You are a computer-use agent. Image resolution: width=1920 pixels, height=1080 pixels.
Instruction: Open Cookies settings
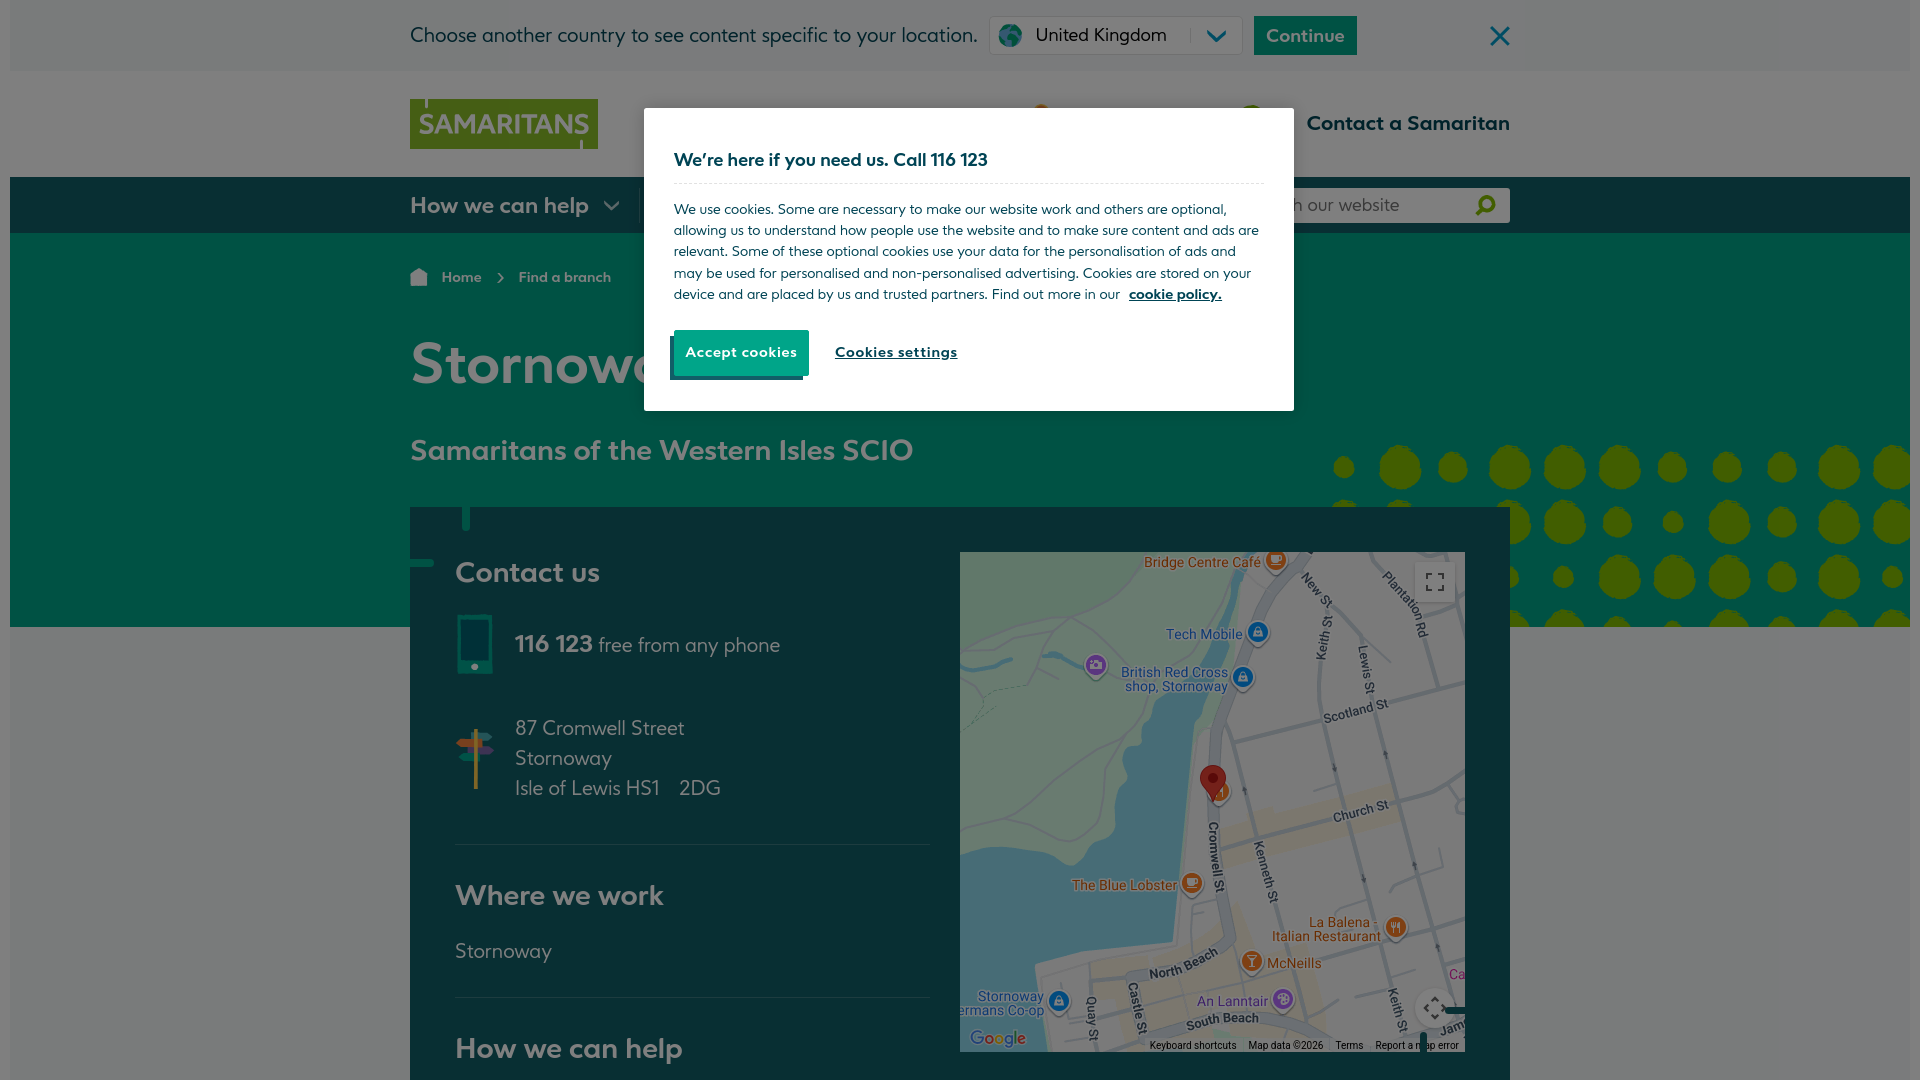(x=896, y=353)
